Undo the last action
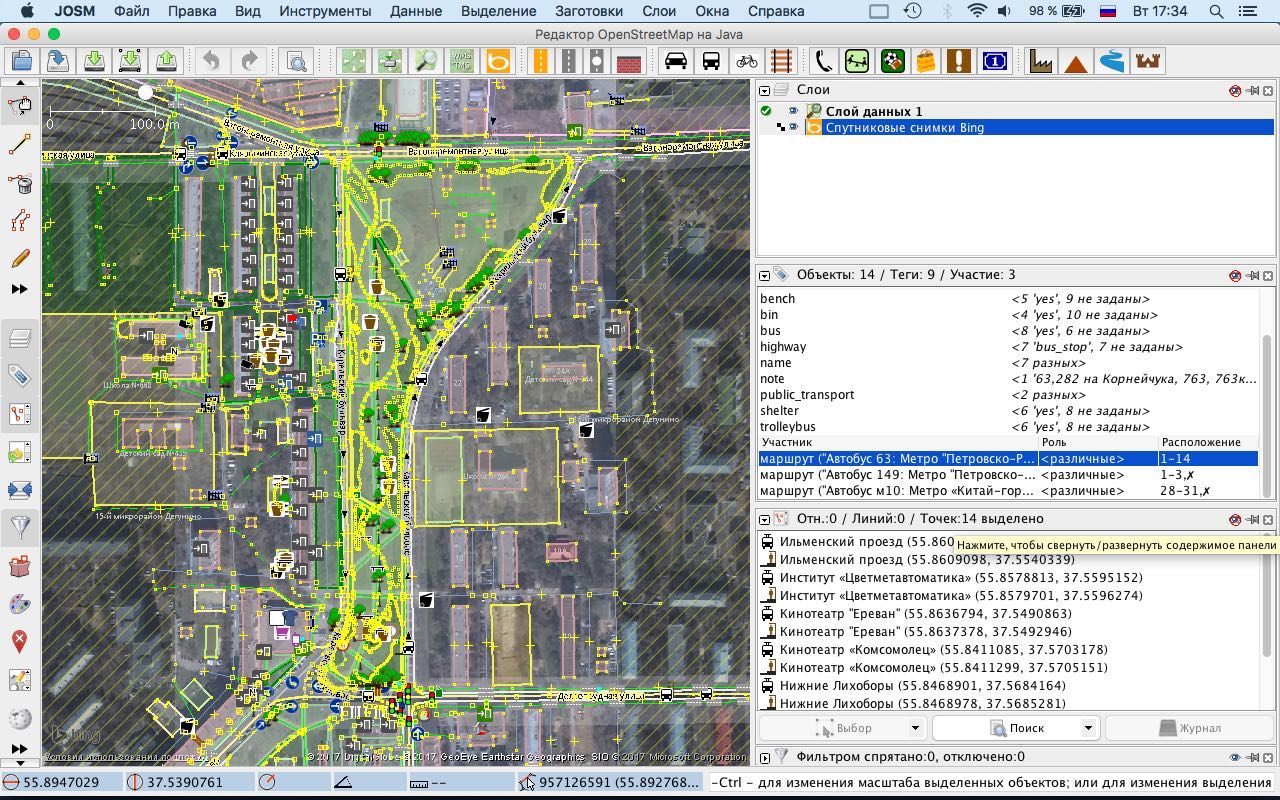 [x=211, y=61]
